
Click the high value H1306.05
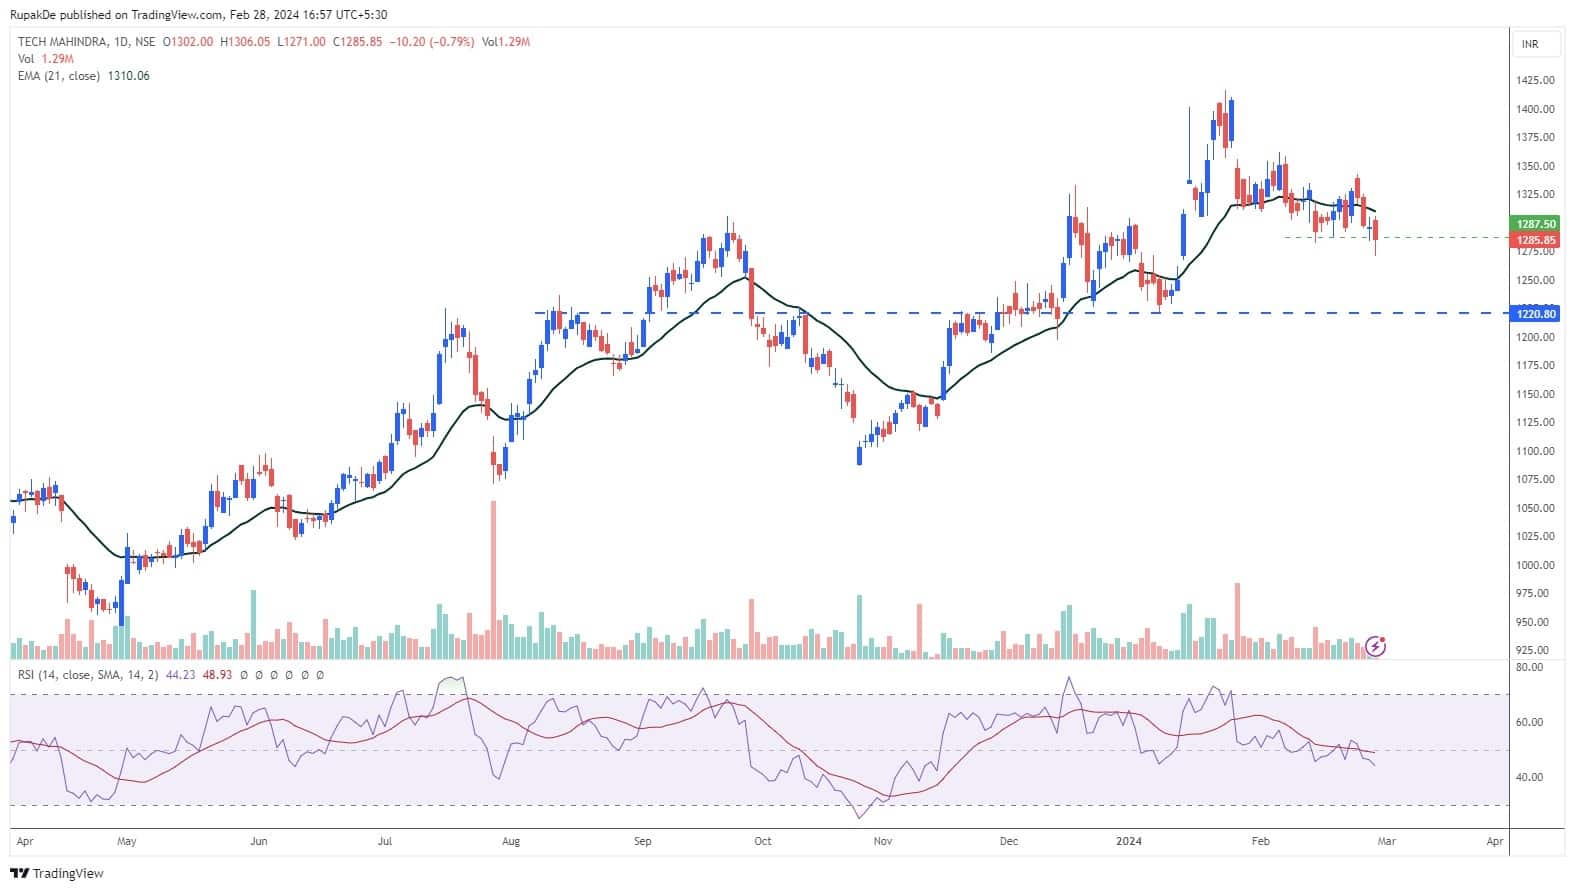[x=245, y=42]
